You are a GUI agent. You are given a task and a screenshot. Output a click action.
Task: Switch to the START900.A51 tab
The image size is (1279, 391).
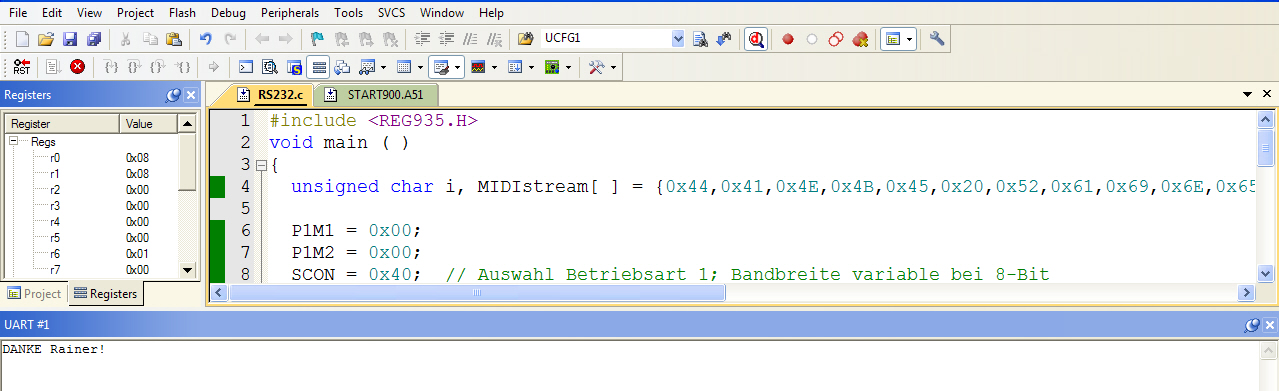click(376, 95)
